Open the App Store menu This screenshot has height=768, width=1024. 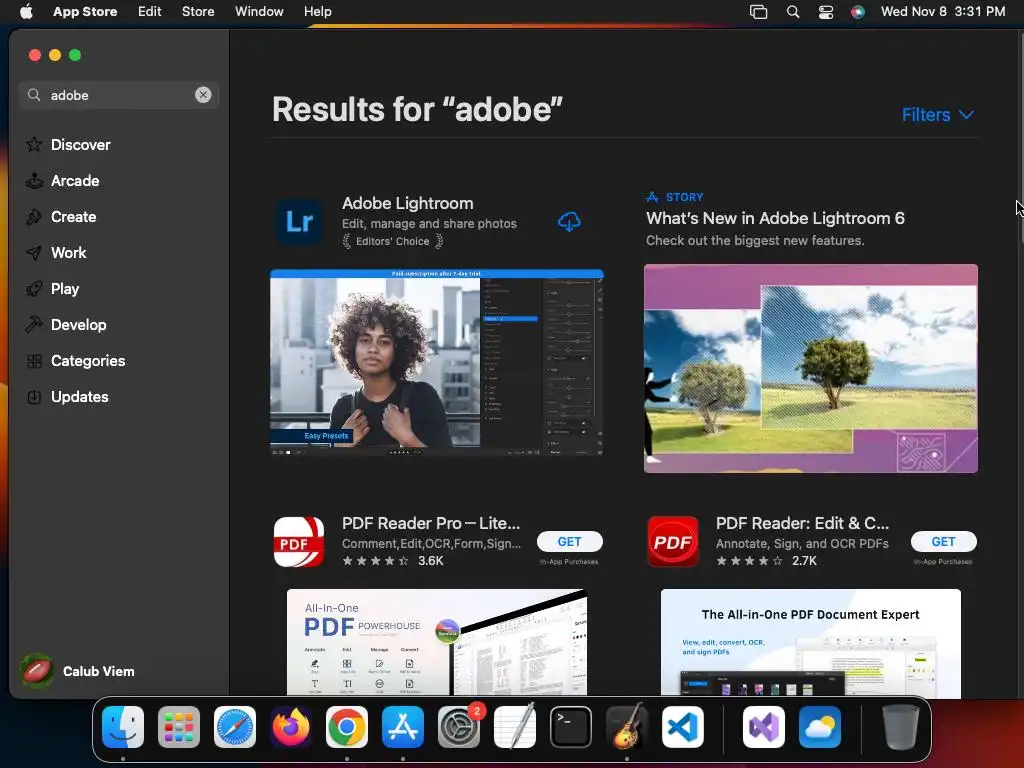coord(85,11)
